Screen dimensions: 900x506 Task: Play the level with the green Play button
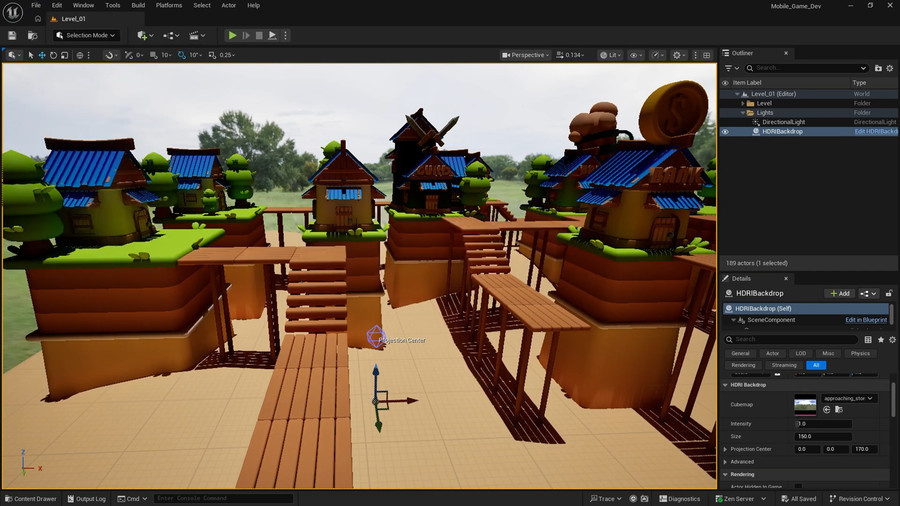click(x=232, y=36)
